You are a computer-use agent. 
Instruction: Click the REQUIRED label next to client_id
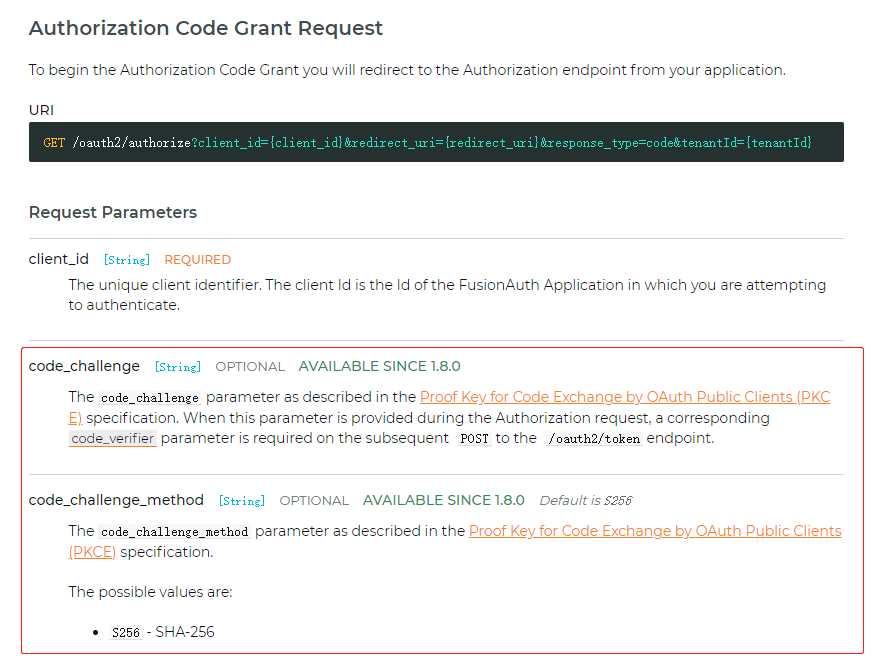197,259
